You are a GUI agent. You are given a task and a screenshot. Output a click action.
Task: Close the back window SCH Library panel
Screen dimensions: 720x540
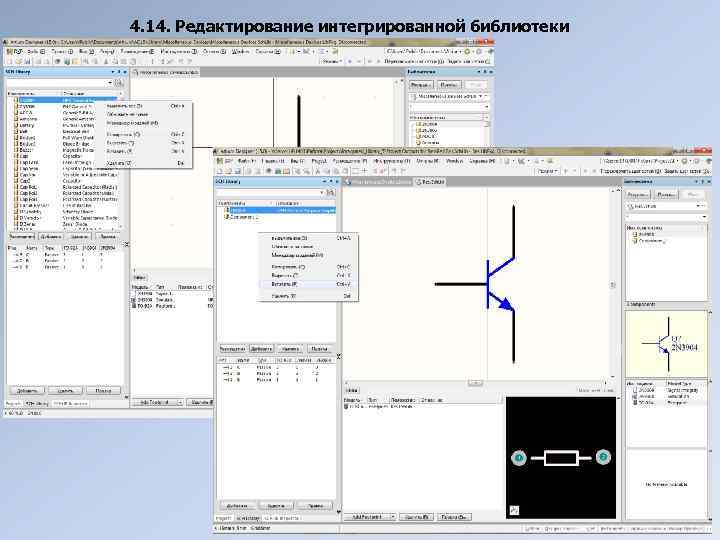point(124,72)
